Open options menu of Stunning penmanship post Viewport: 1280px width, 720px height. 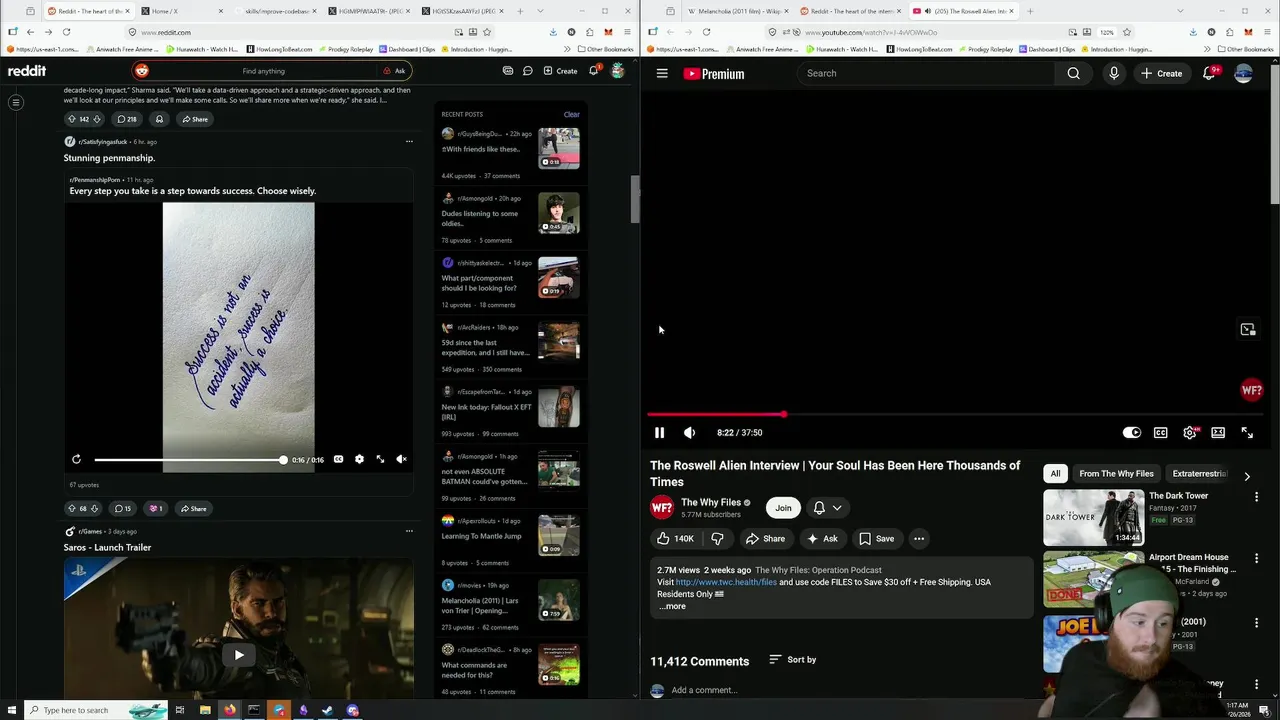[x=409, y=142]
